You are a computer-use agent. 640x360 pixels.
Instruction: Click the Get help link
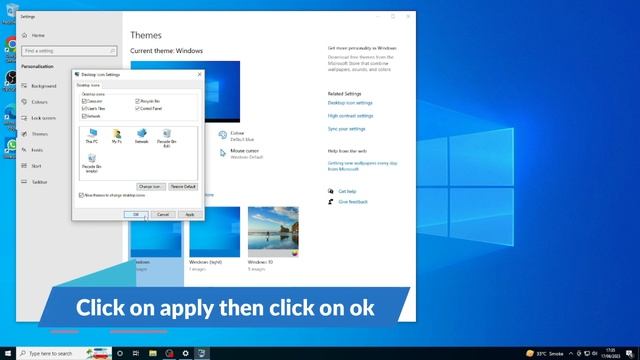point(347,191)
